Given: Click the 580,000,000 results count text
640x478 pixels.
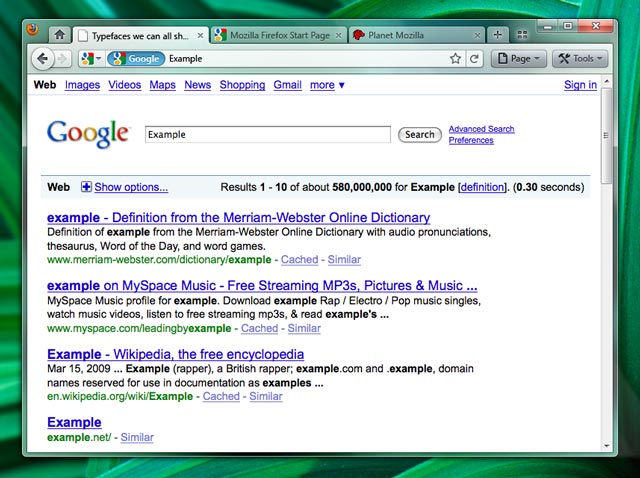Looking at the screenshot, I should pyautogui.click(x=362, y=187).
